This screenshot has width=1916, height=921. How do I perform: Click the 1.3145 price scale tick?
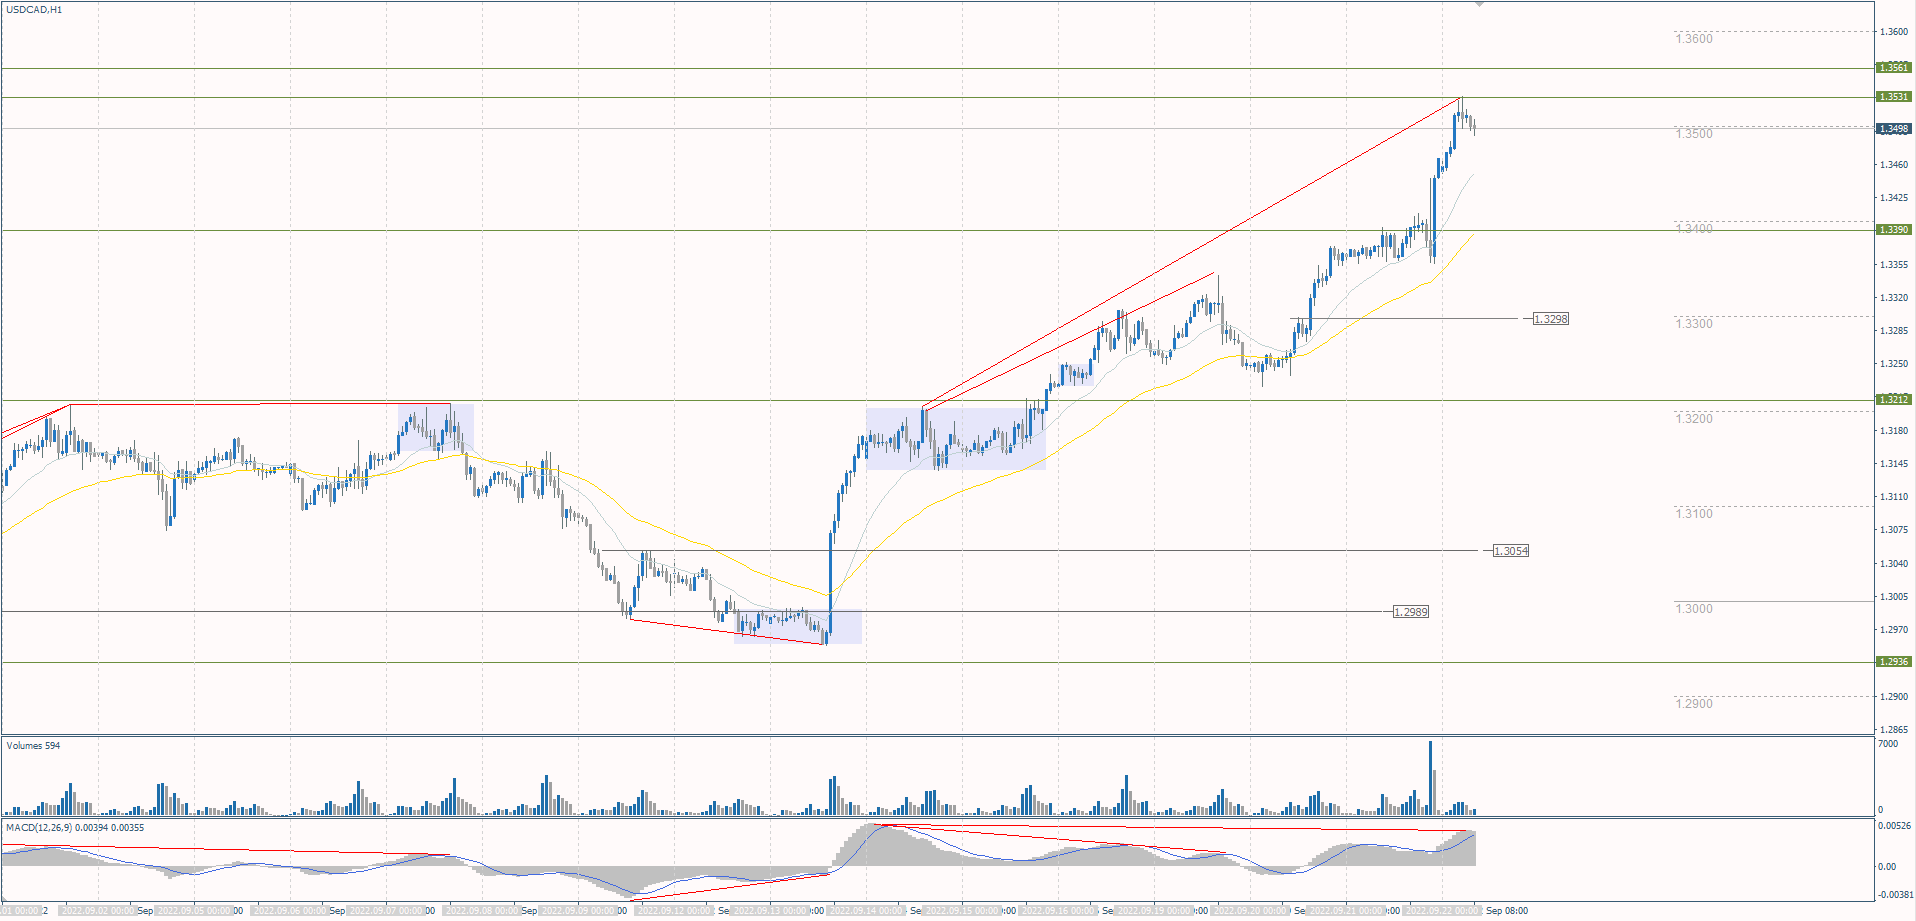pyautogui.click(x=1894, y=464)
